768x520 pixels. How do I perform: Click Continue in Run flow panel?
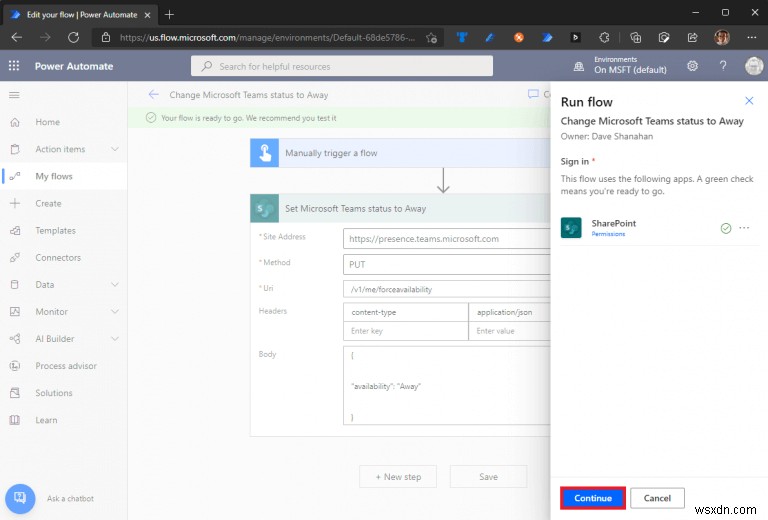pyautogui.click(x=593, y=498)
